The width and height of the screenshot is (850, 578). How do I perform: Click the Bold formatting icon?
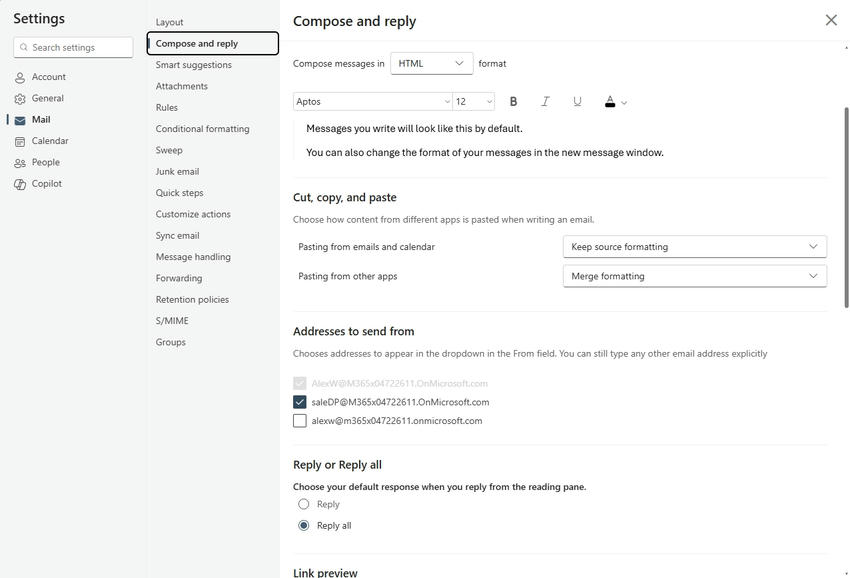tap(514, 102)
